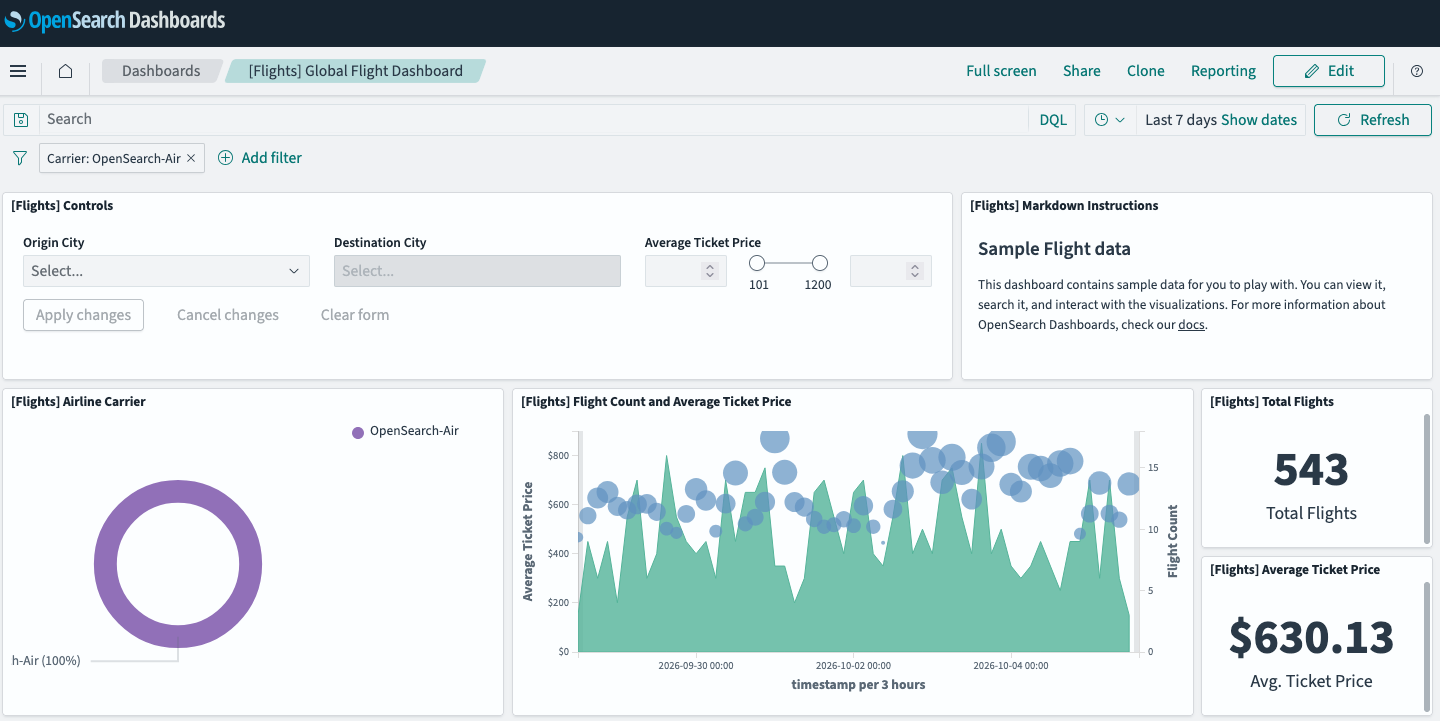
Task: Clone this dashboard
Action: coord(1146,71)
